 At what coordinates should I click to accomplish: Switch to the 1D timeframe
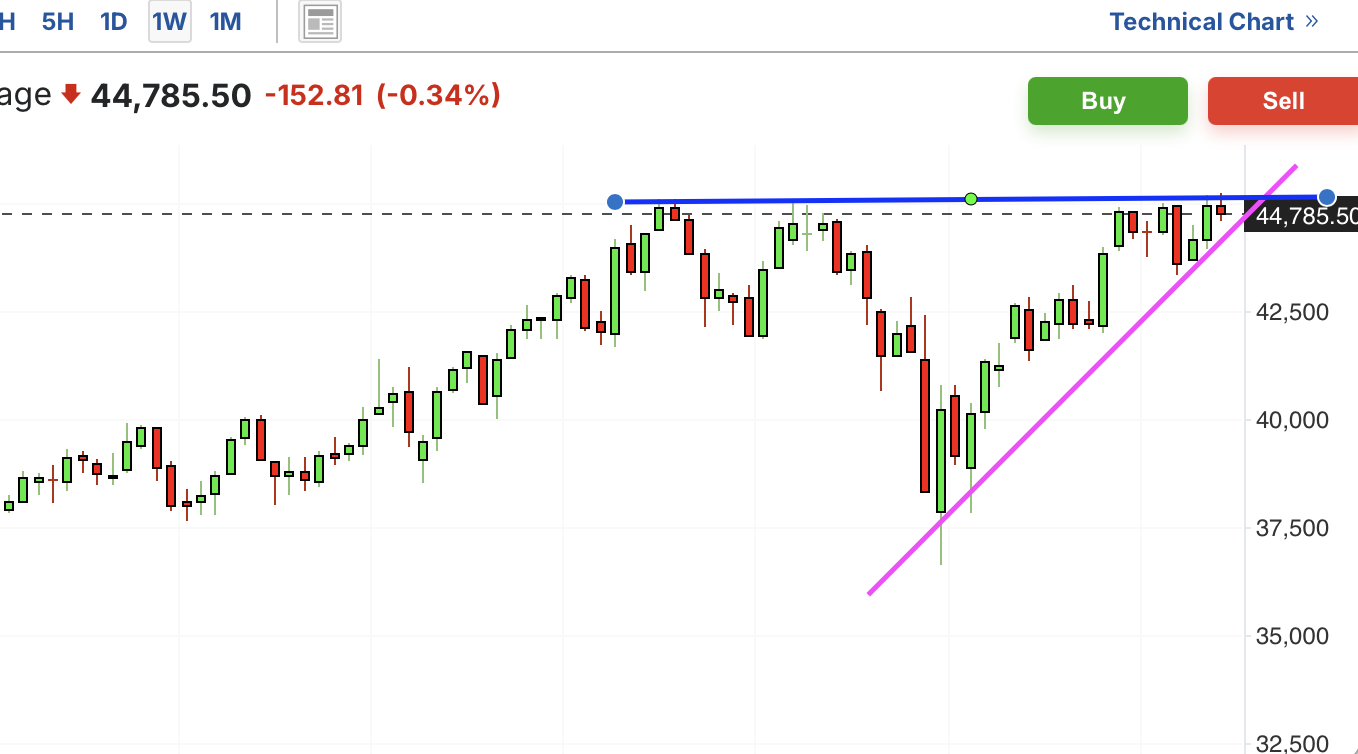click(x=114, y=21)
